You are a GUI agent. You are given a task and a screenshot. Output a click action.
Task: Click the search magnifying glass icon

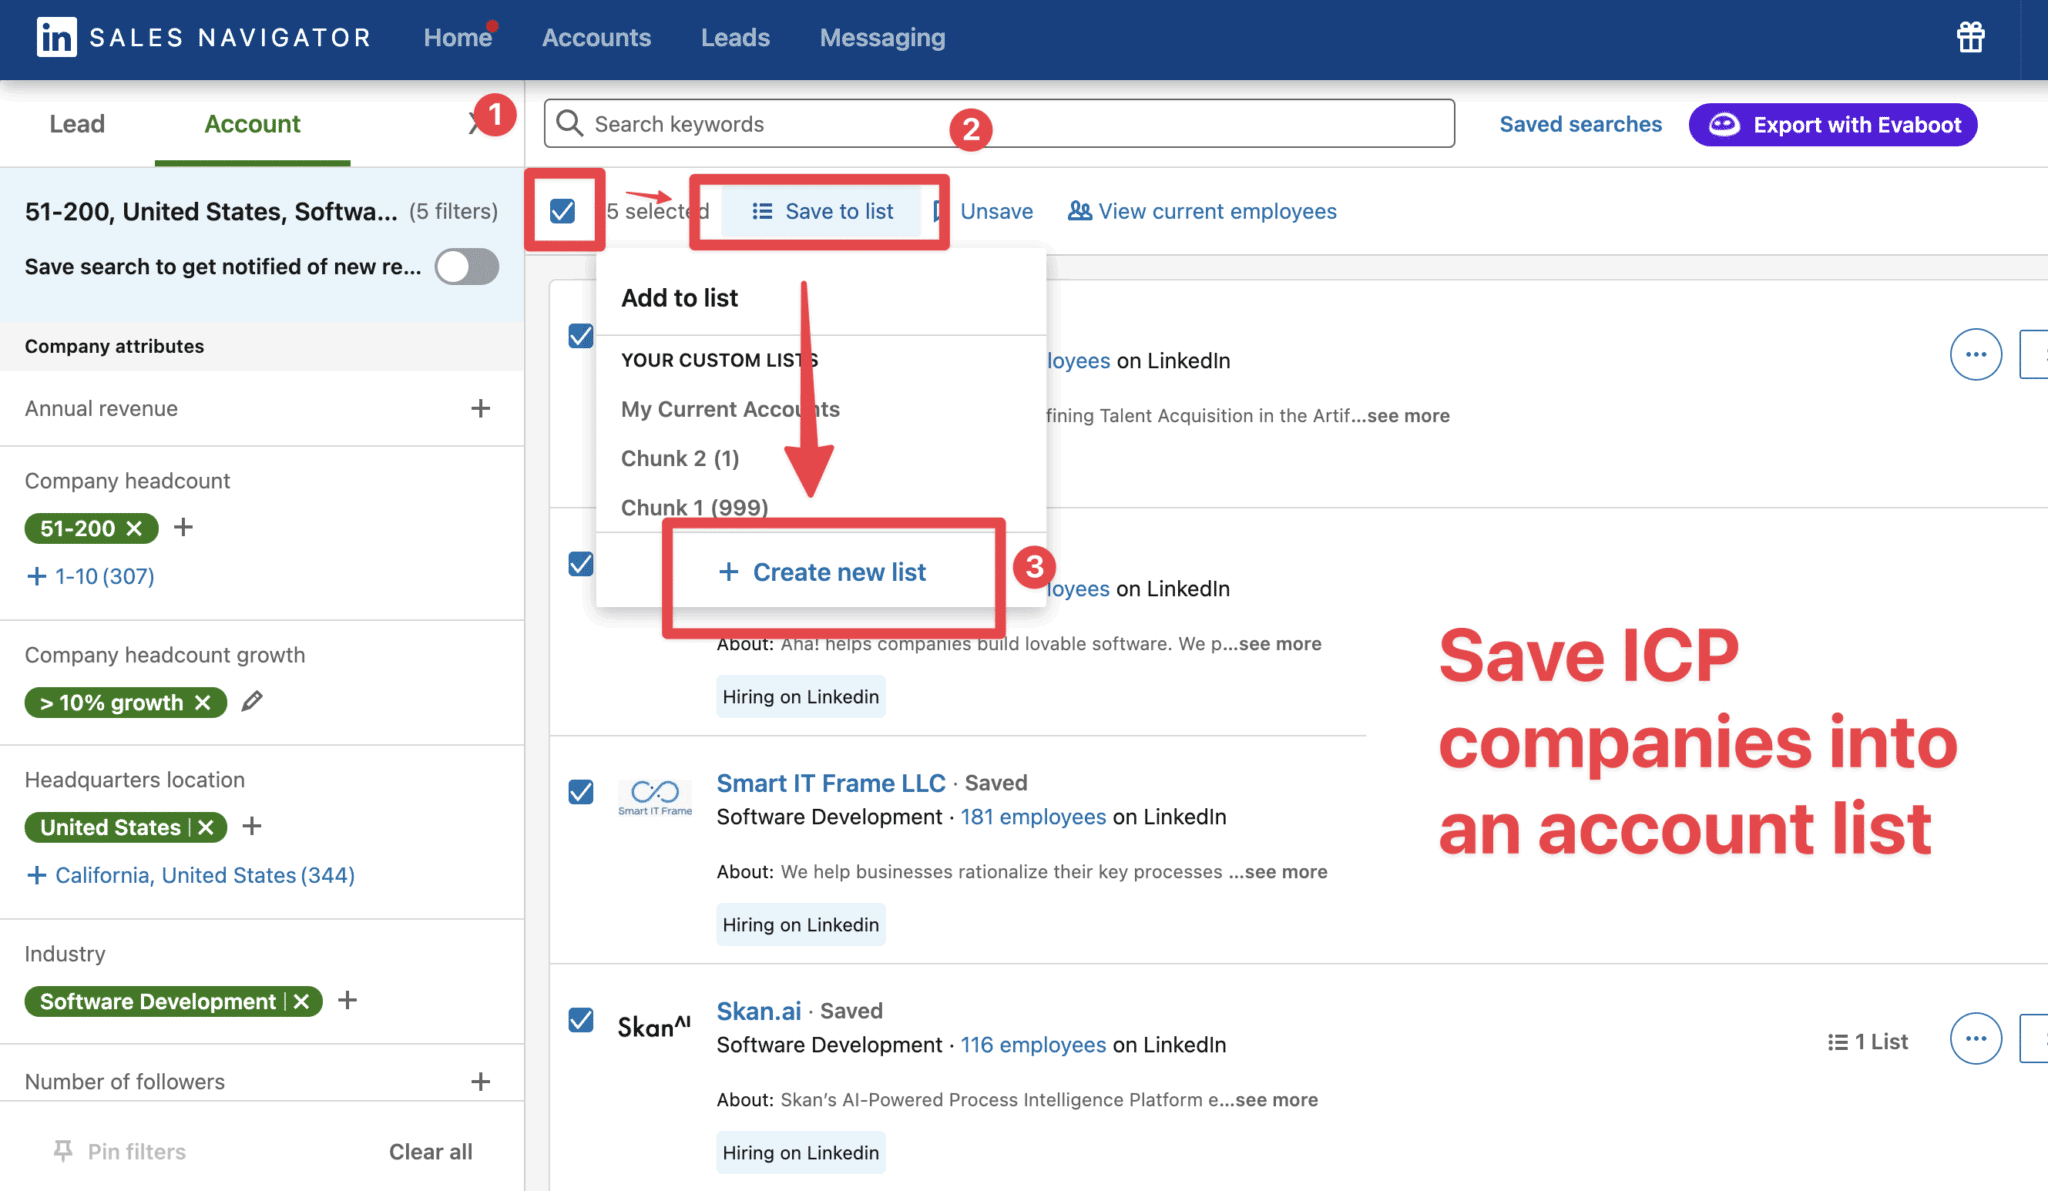pyautogui.click(x=569, y=123)
